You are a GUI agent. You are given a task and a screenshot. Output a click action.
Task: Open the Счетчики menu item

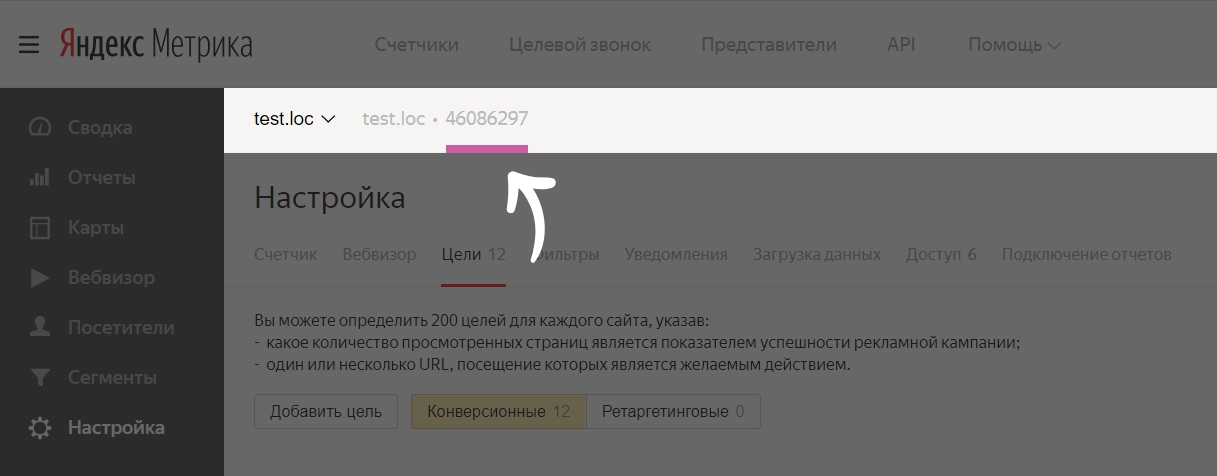(416, 45)
